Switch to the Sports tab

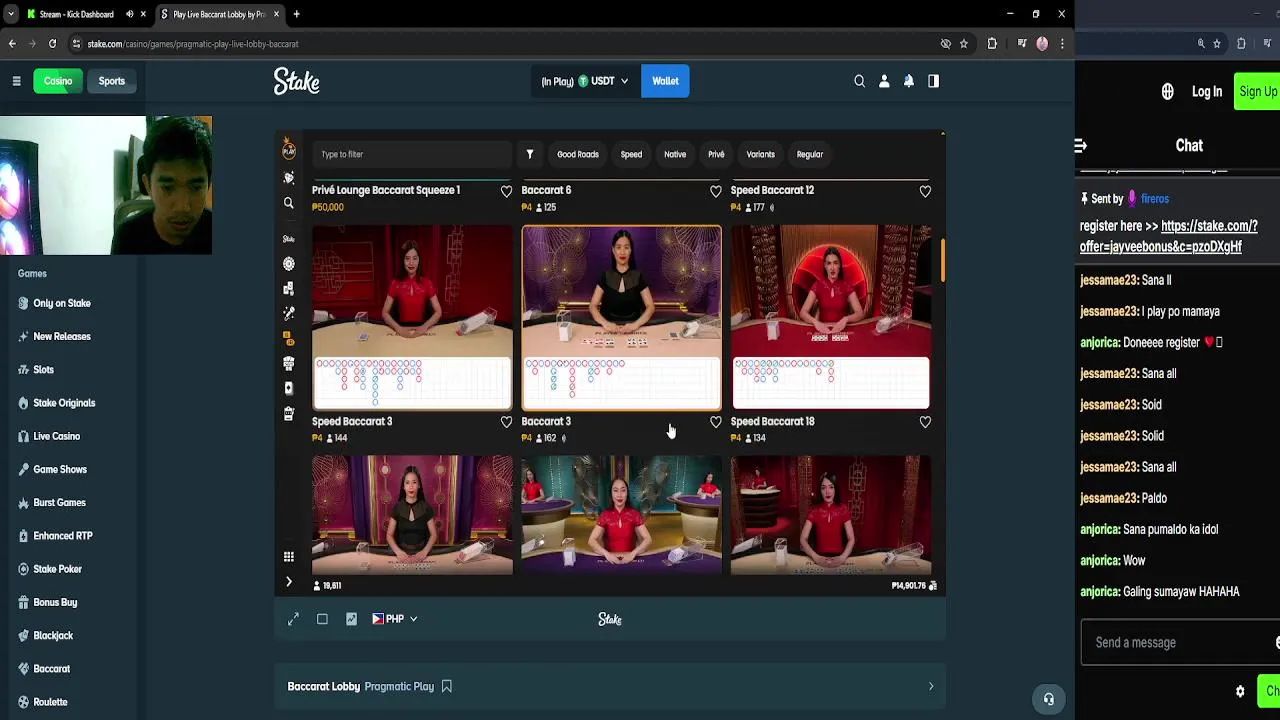[x=111, y=81]
